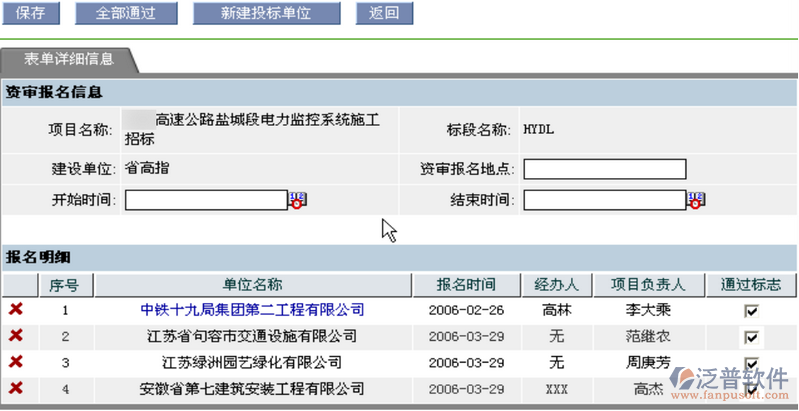
Task: Click the red X delete icon for row 1
Action: 16,311
